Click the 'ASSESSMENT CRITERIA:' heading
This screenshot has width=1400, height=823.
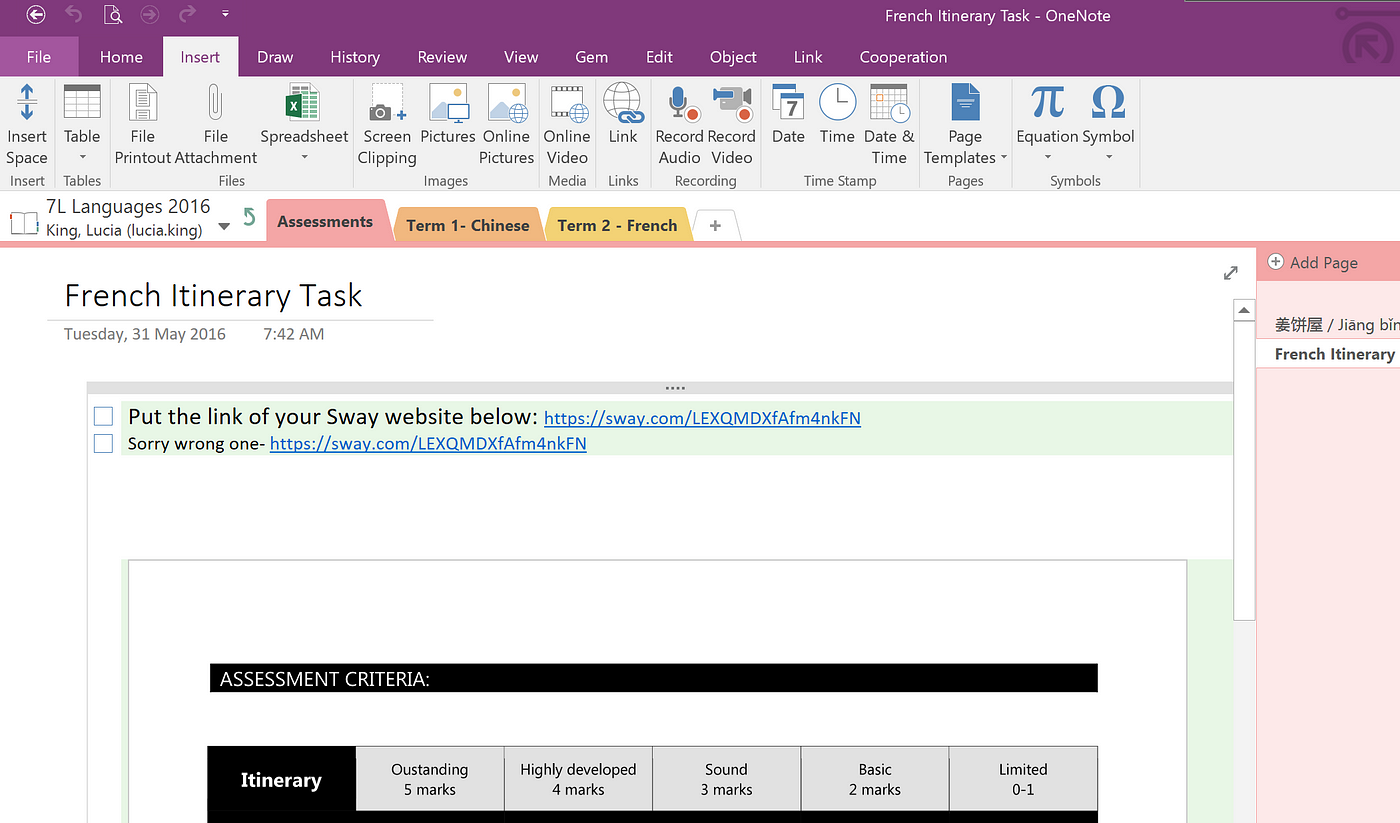[325, 679]
